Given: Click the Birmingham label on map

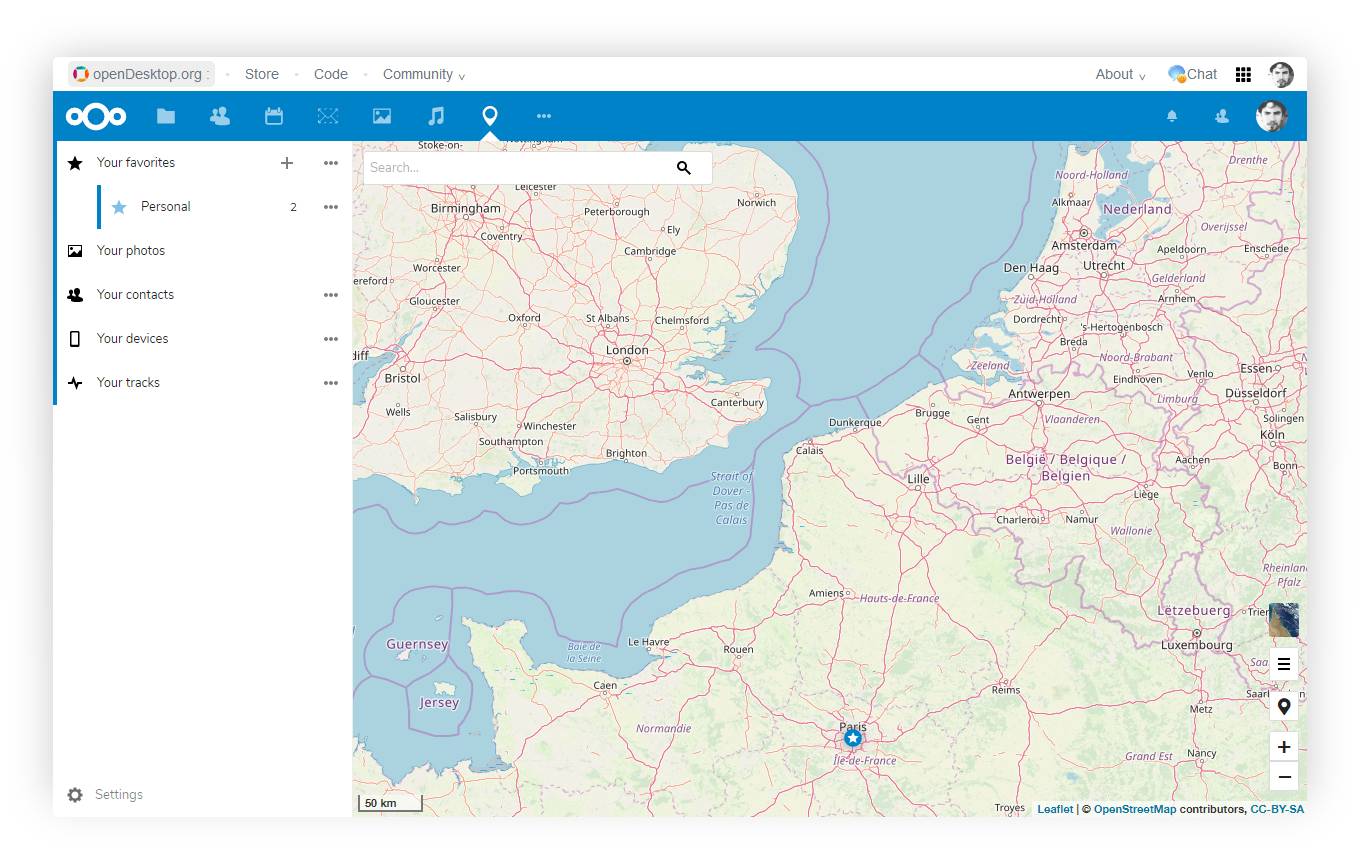Looking at the screenshot, I should pos(466,208).
